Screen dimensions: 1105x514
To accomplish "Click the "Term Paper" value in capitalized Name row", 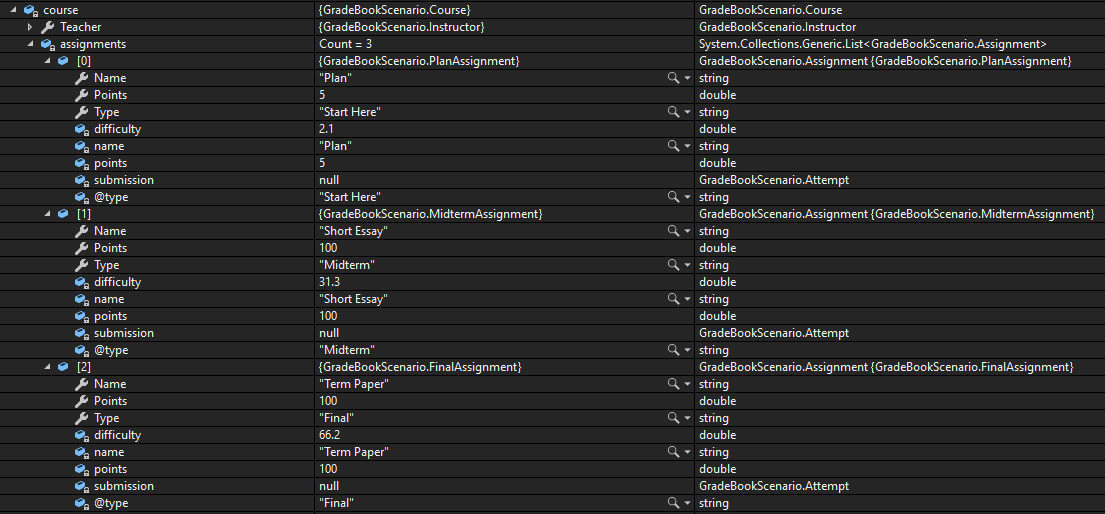I will click(x=354, y=384).
